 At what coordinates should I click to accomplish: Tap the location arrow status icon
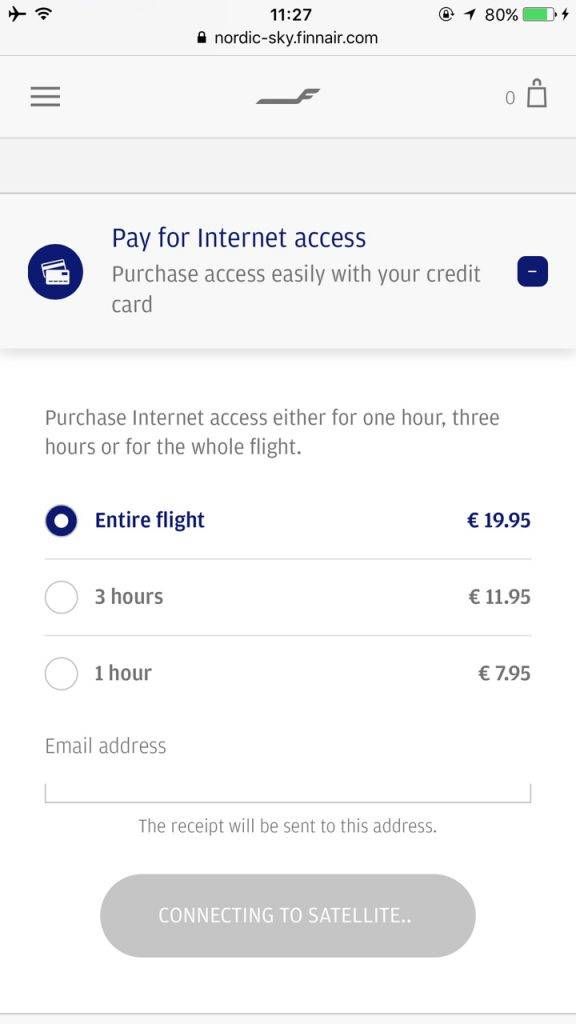470,14
